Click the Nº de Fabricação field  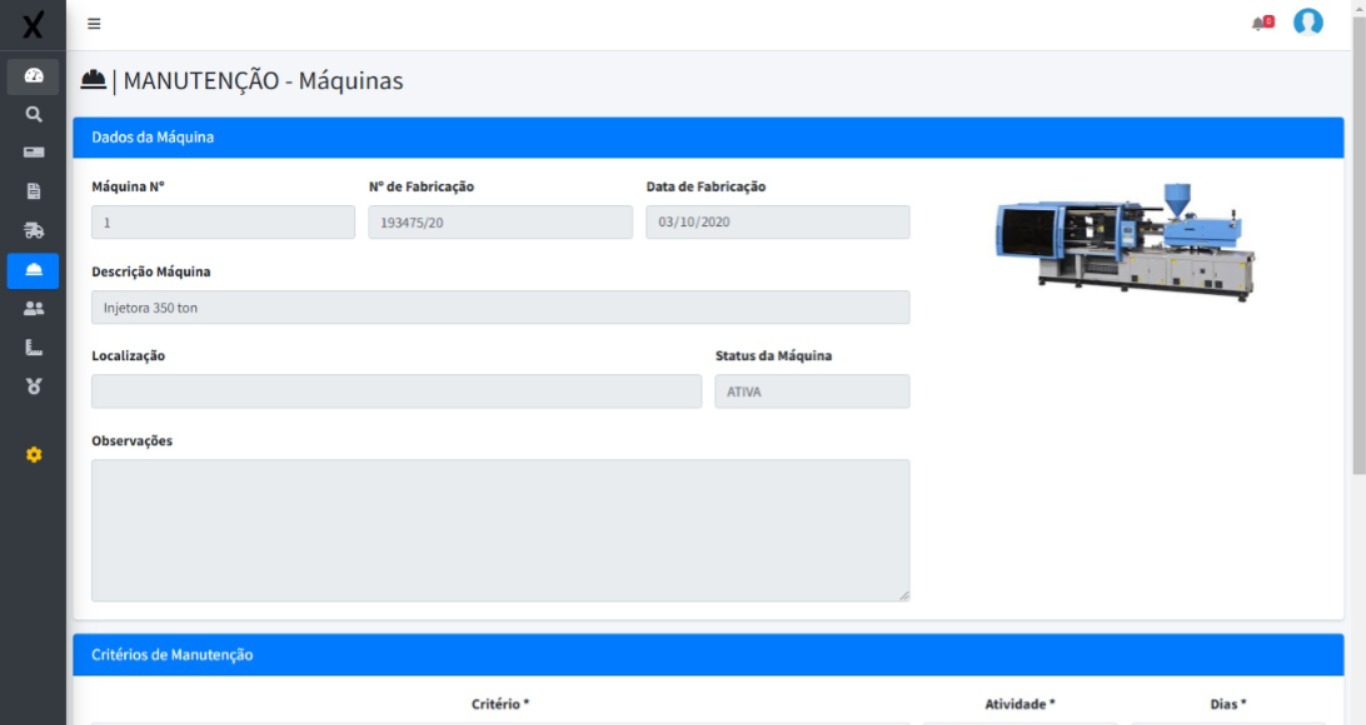pos(500,222)
